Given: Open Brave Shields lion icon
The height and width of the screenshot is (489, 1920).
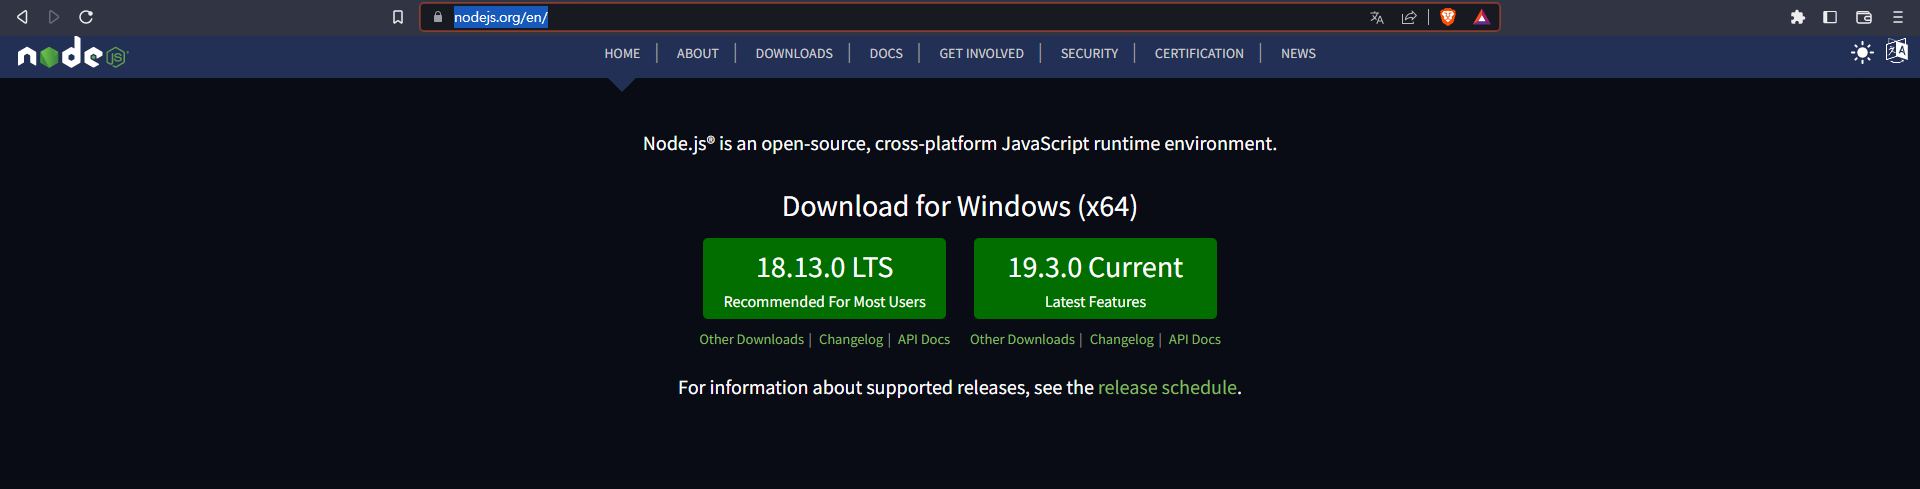Looking at the screenshot, I should click(1448, 17).
